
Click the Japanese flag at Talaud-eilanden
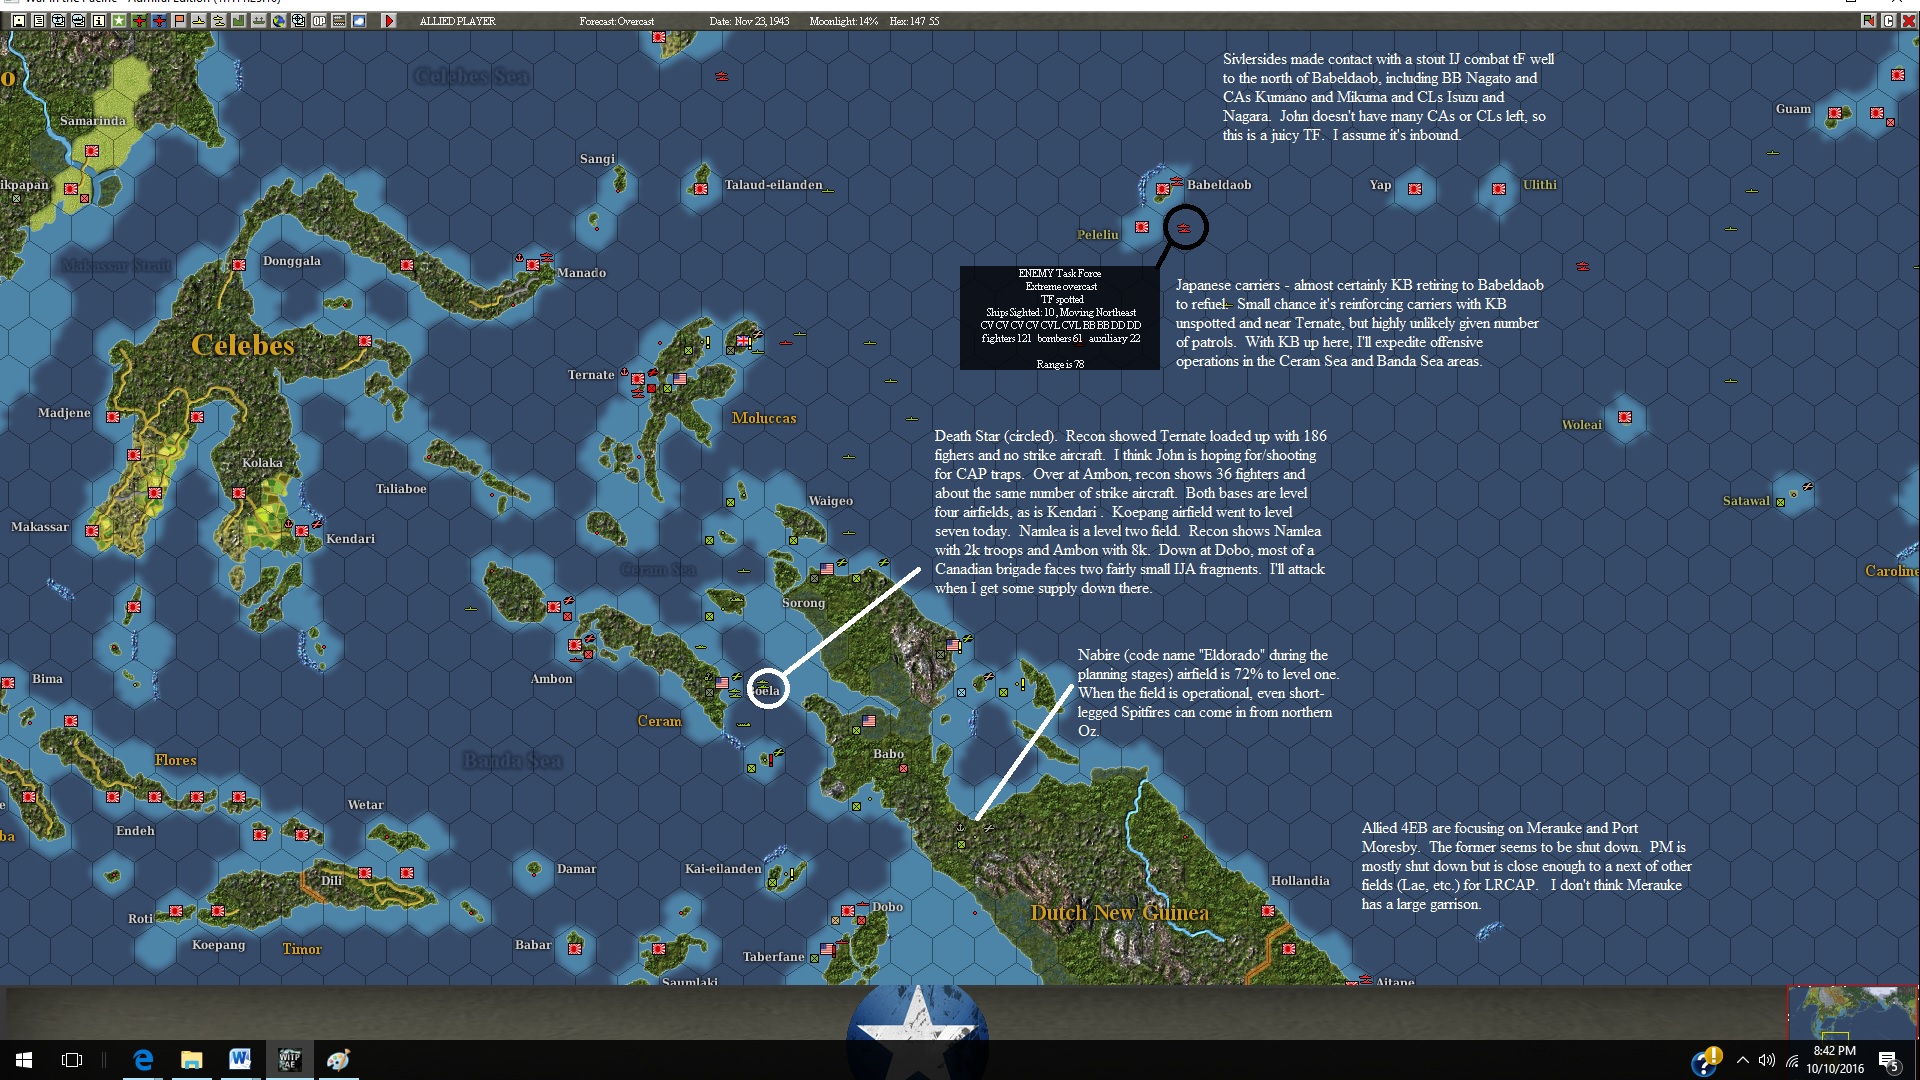(x=701, y=188)
